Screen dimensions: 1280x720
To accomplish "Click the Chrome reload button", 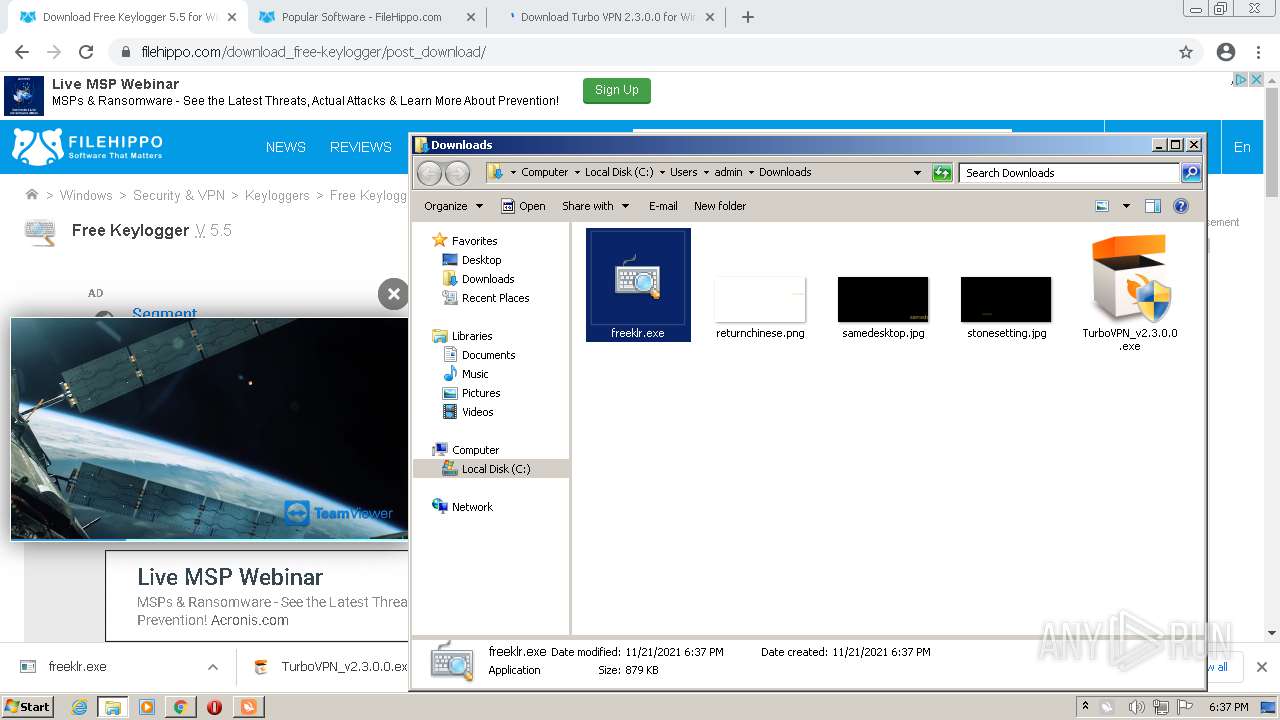I will (86, 52).
